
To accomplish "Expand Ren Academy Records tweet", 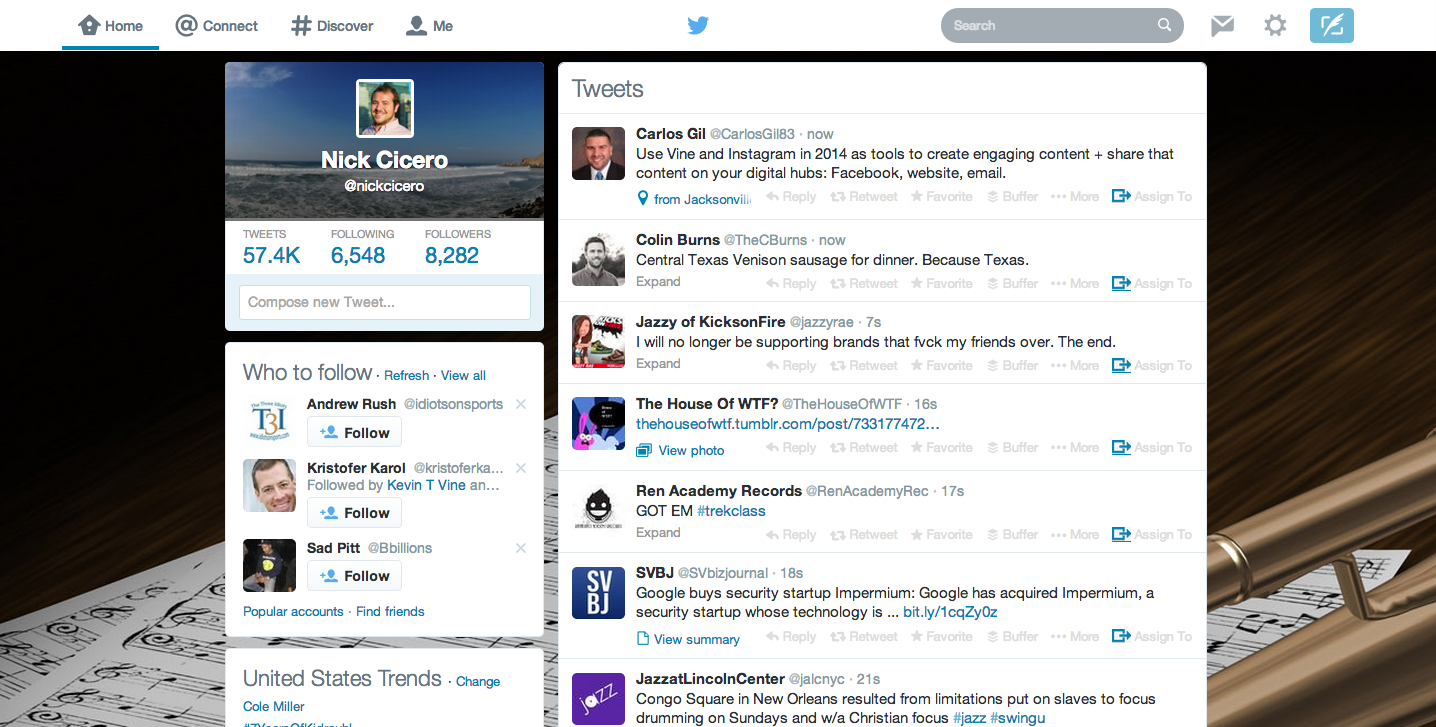I will [x=658, y=533].
